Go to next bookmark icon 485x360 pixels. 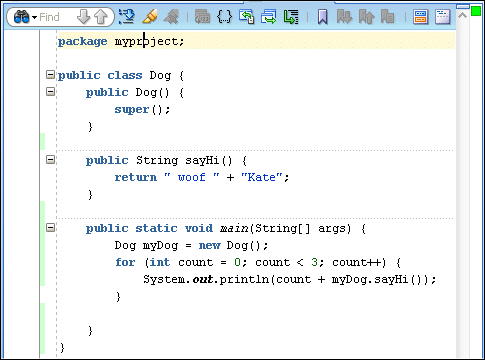click(x=344, y=17)
